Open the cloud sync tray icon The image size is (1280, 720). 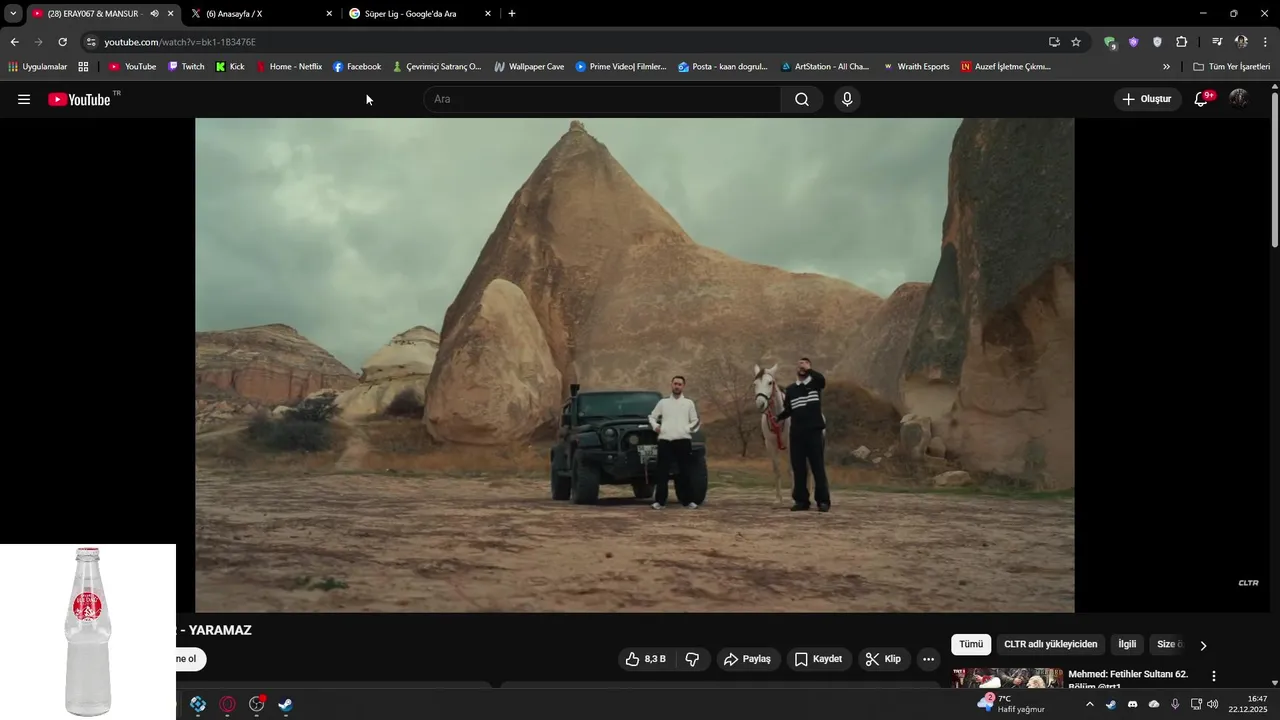[x=1154, y=704]
